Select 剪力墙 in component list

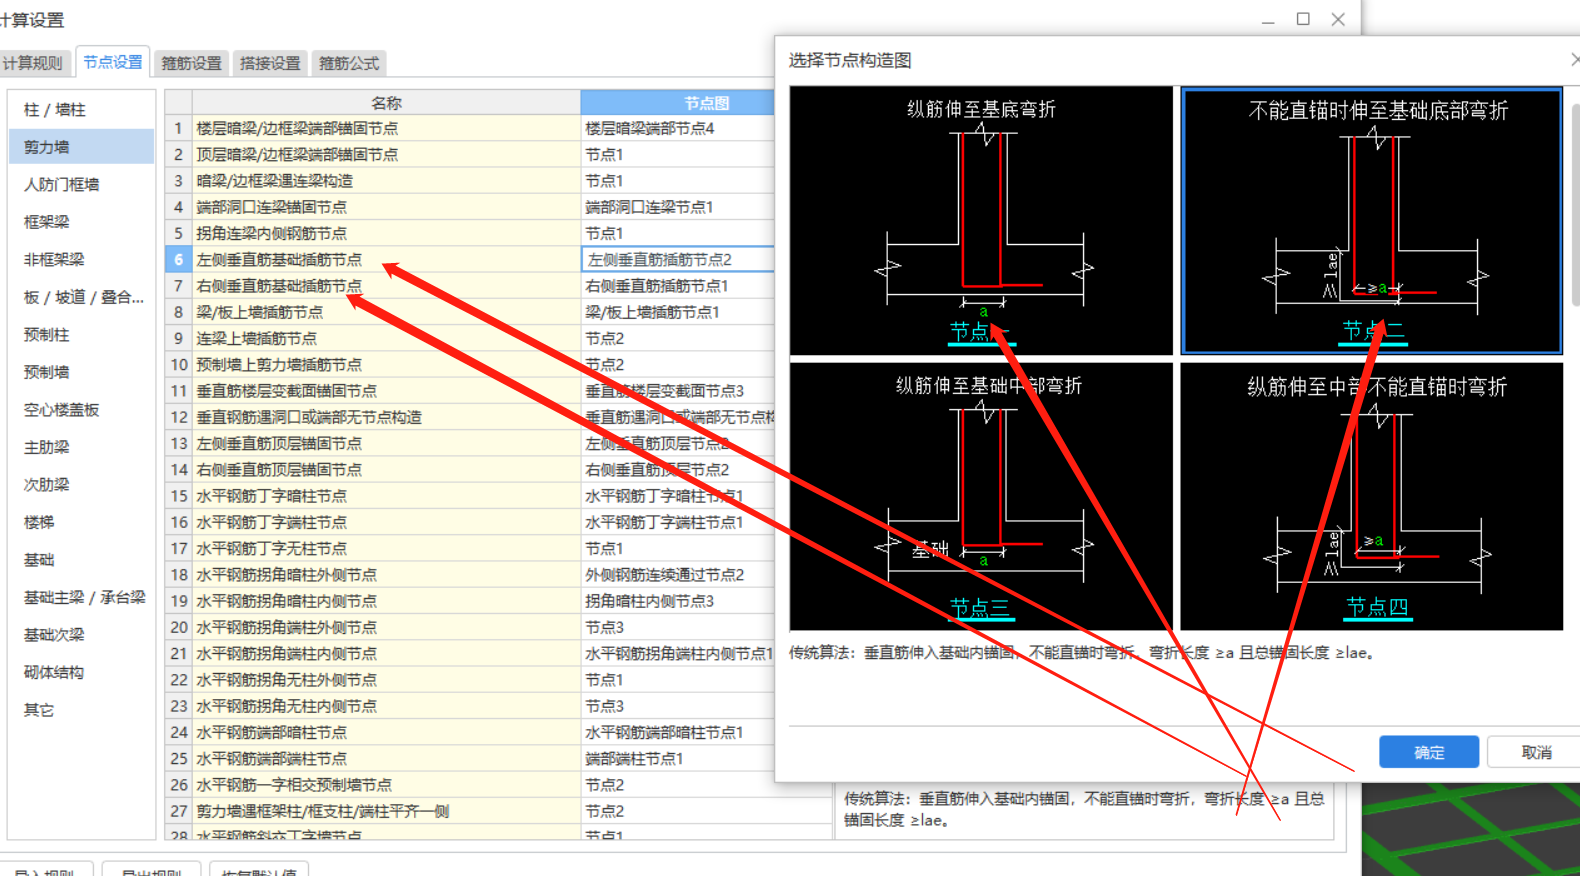pos(82,147)
